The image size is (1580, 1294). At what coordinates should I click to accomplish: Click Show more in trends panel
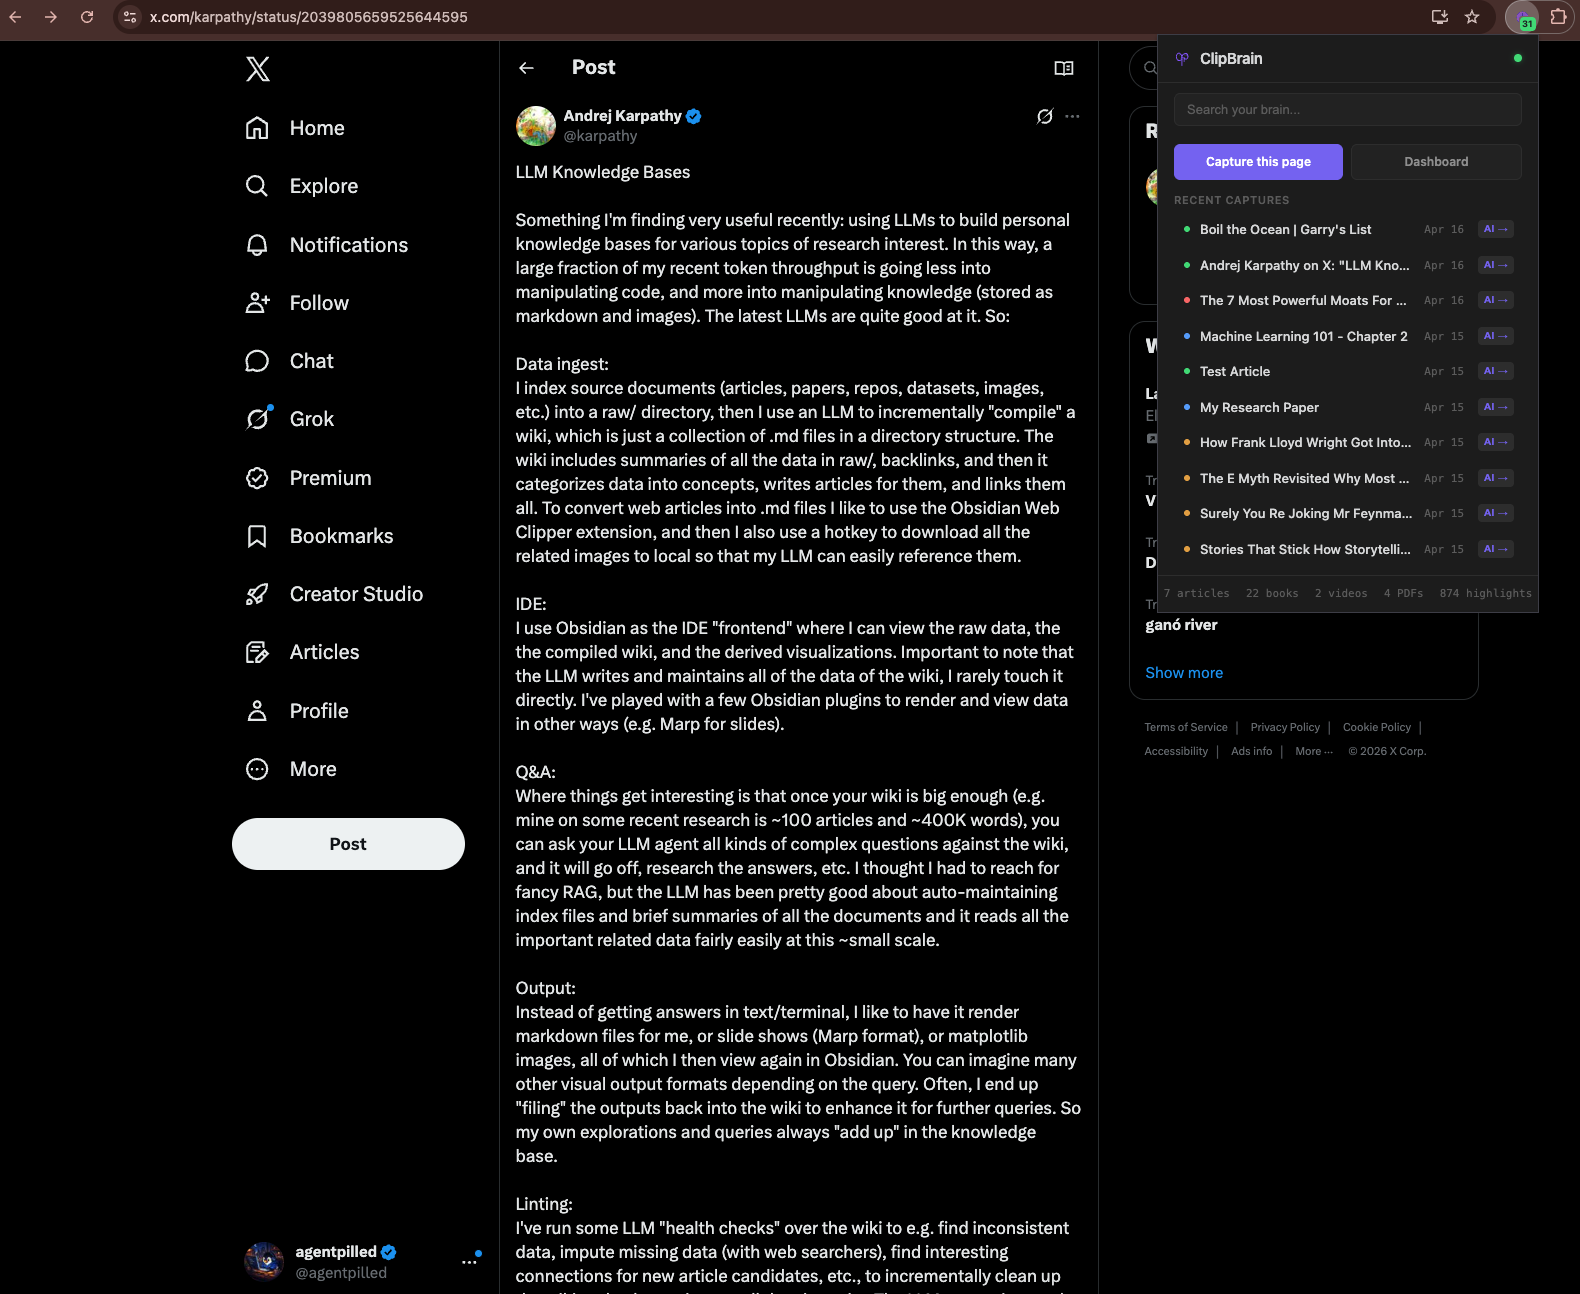coord(1184,673)
